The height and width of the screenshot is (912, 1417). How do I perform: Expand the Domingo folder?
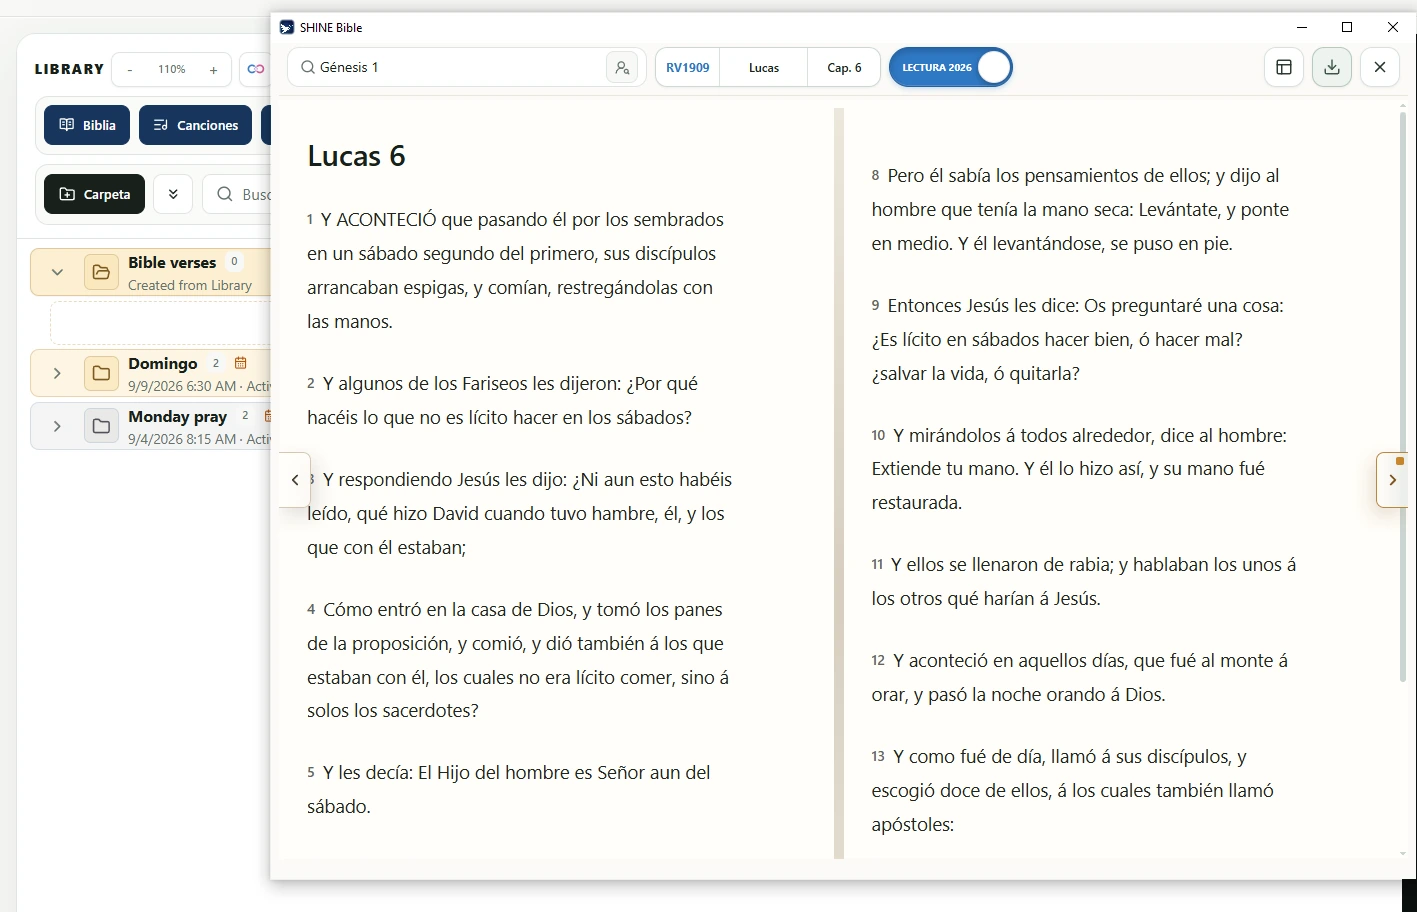[x=57, y=373]
